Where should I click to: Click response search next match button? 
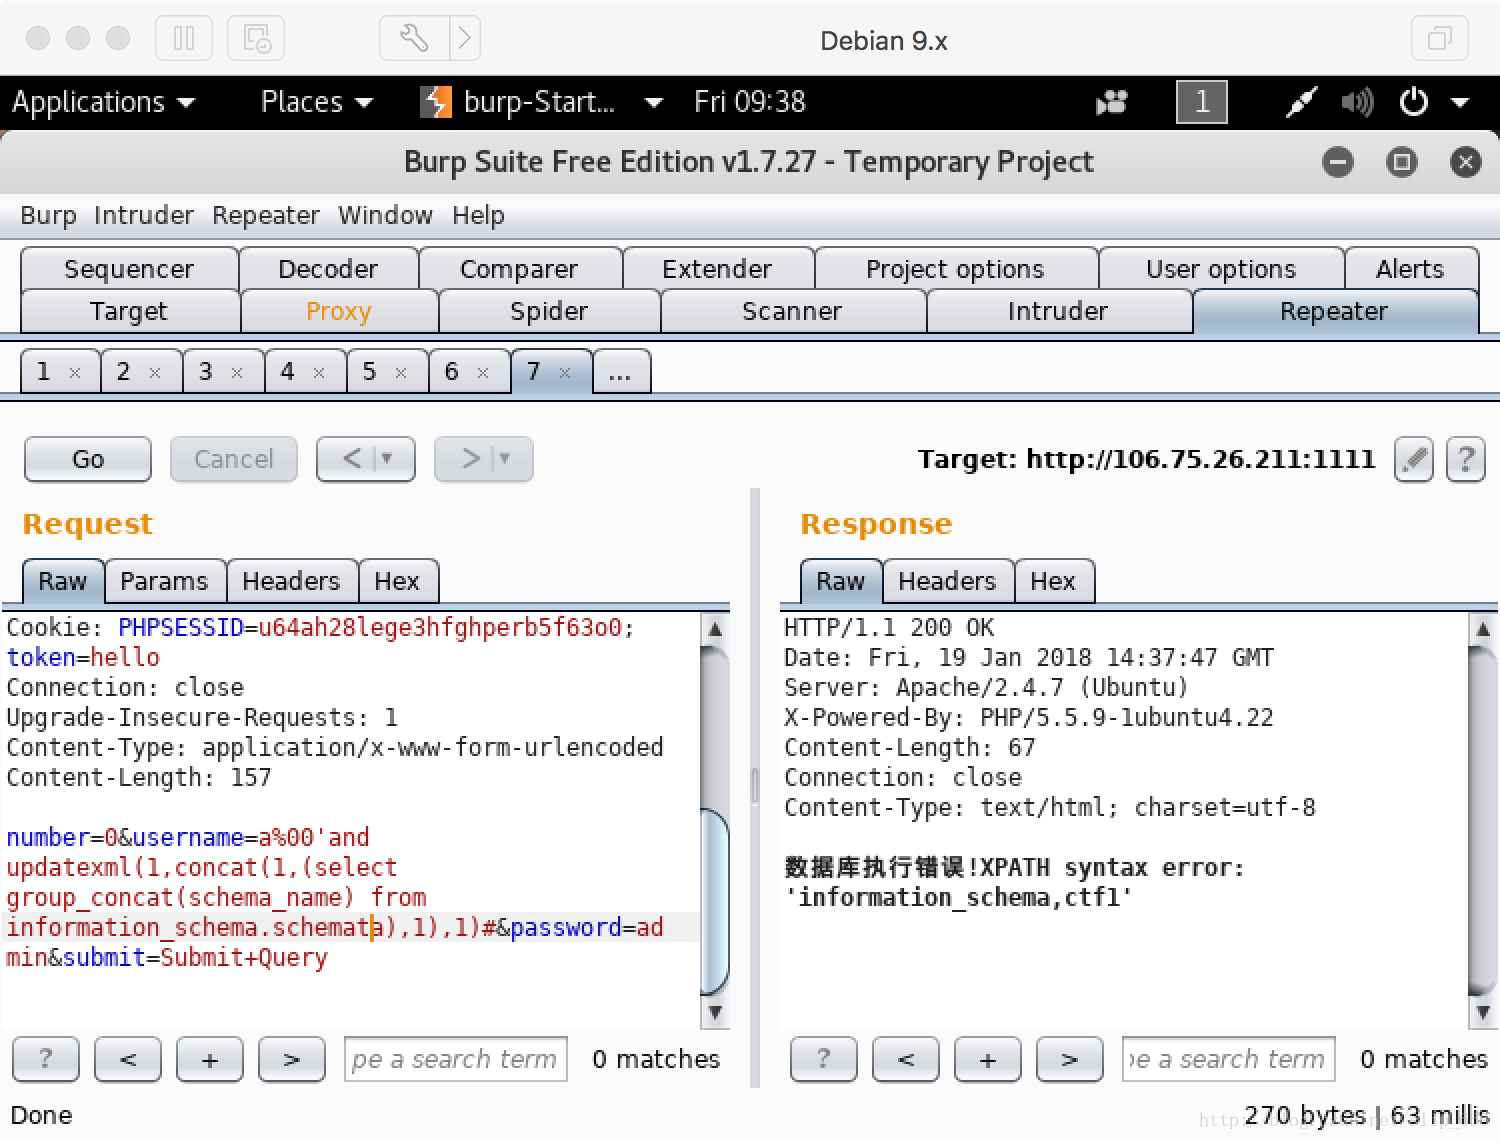[1070, 1059]
